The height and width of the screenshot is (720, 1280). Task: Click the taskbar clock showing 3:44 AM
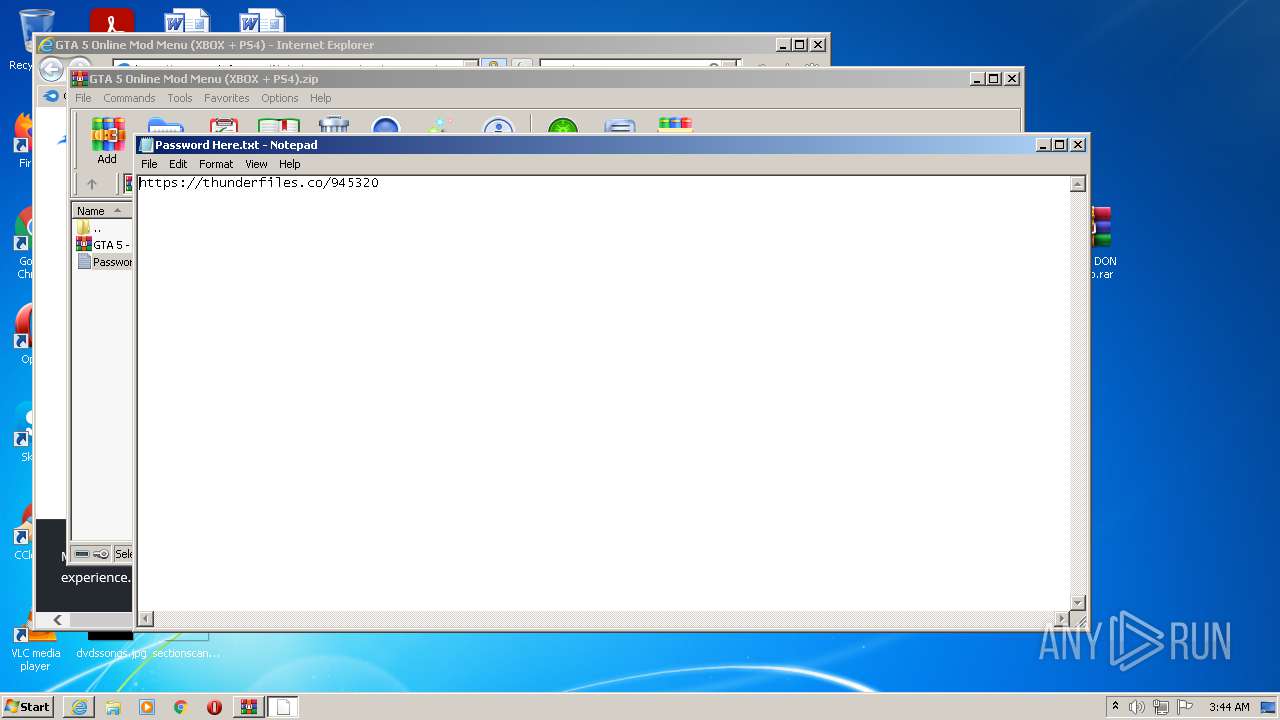[x=1229, y=707]
